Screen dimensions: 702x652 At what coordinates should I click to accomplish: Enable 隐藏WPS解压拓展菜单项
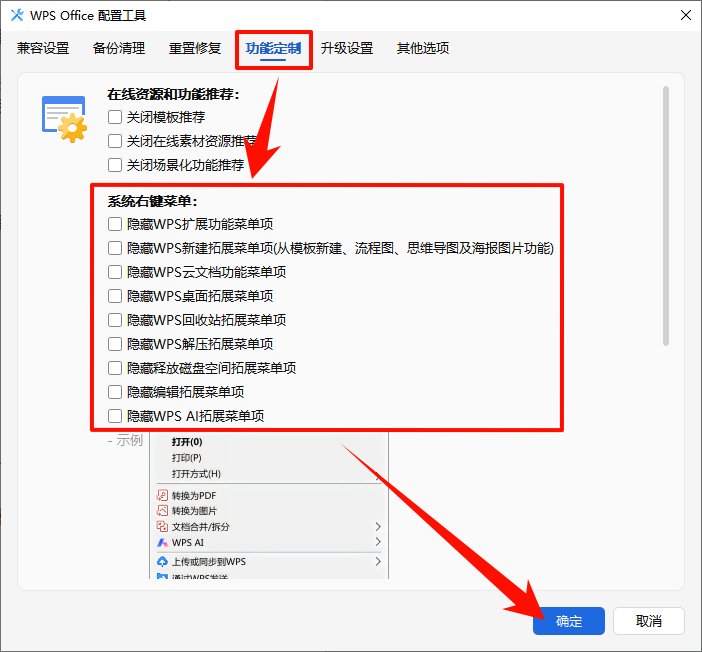pyautogui.click(x=115, y=344)
